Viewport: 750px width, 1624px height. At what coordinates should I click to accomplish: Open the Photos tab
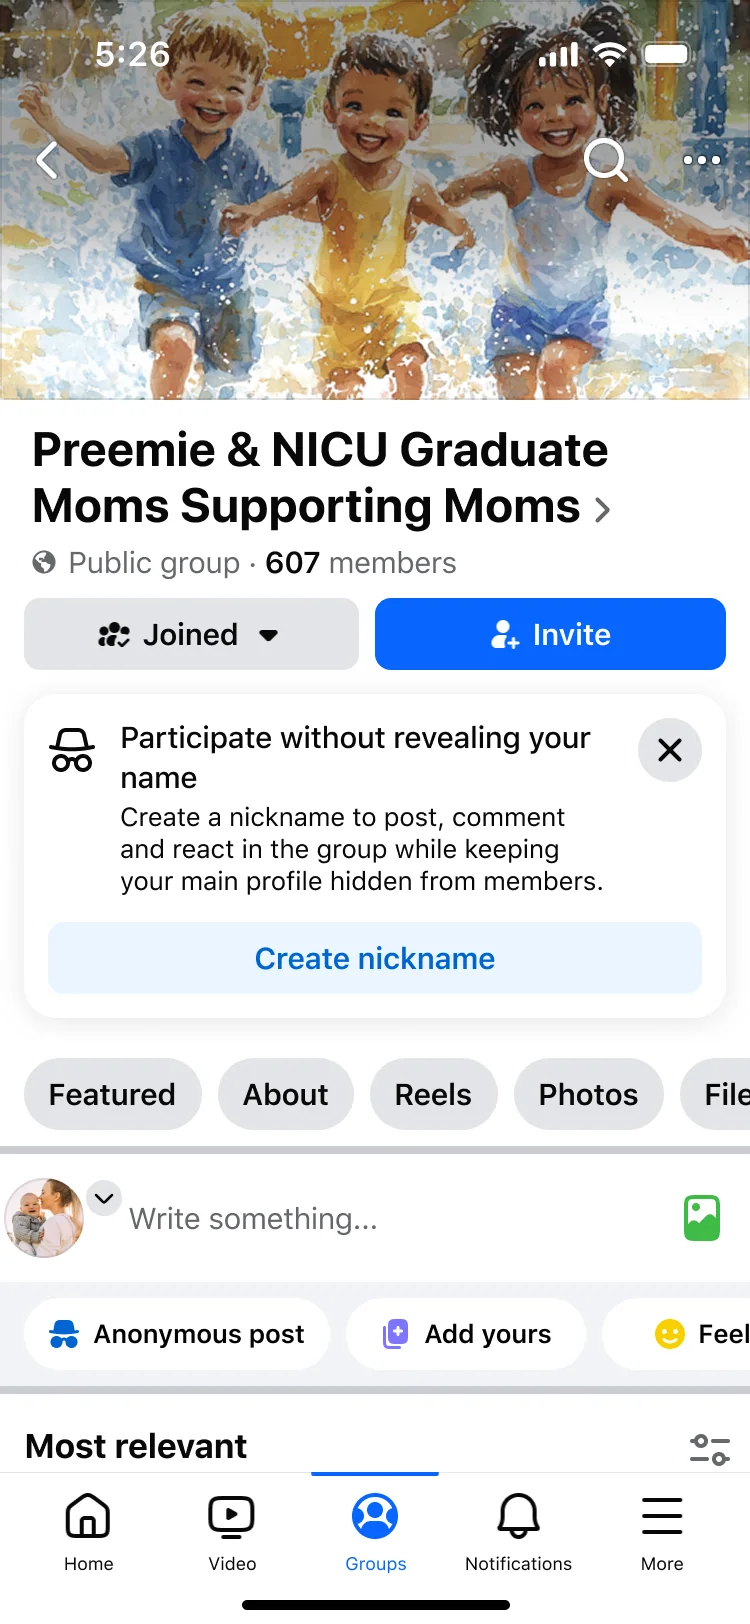[x=589, y=1094]
